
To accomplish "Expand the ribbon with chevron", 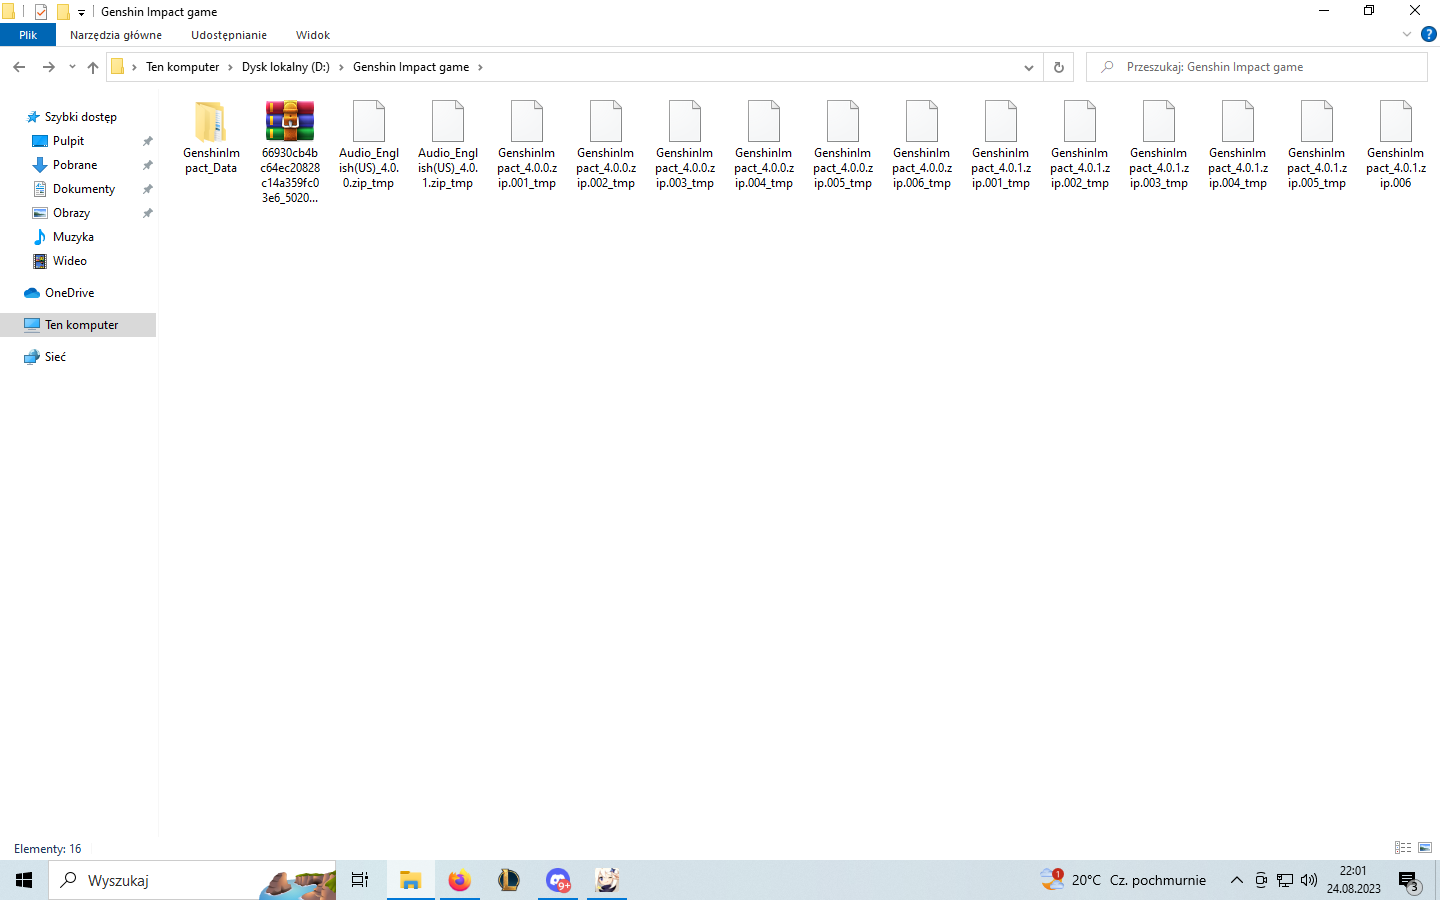I will click(1407, 34).
